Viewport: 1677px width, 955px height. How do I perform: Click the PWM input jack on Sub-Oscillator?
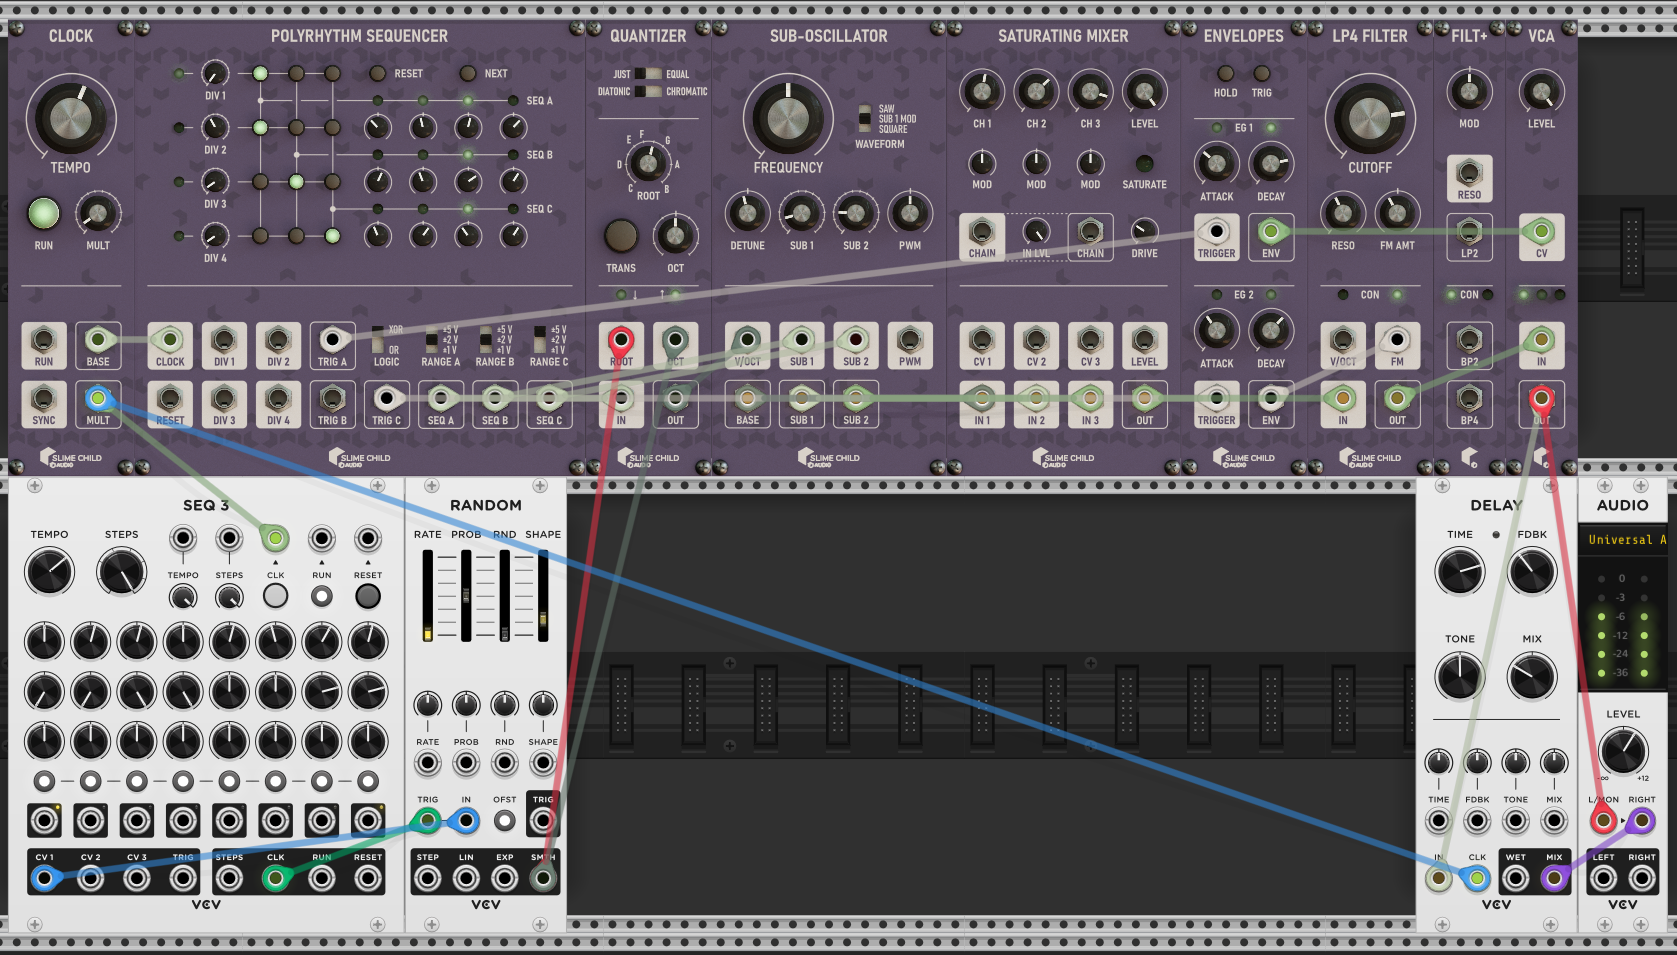[x=909, y=341]
